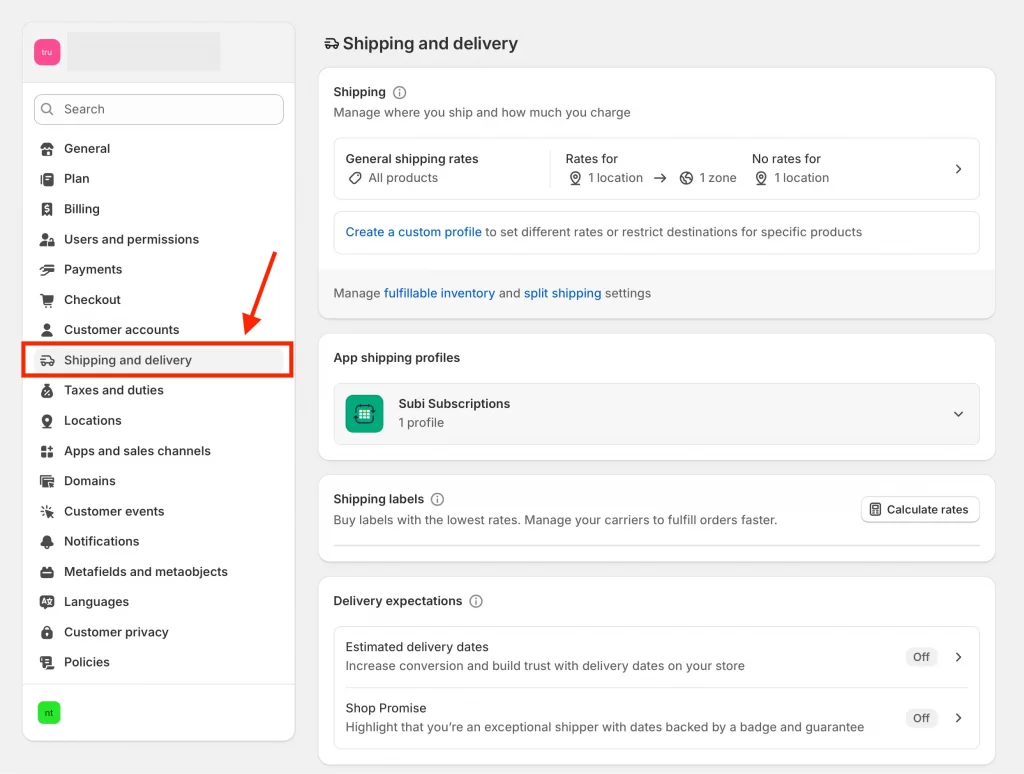Click the Checkout cart icon in sidebar
Image resolution: width=1024 pixels, height=774 pixels.
[47, 300]
